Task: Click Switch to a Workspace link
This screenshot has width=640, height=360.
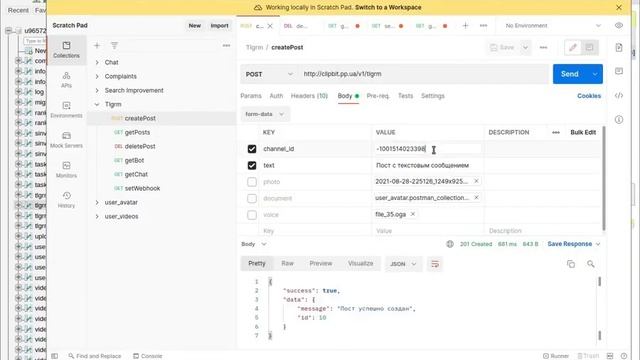Action: click(x=388, y=7)
